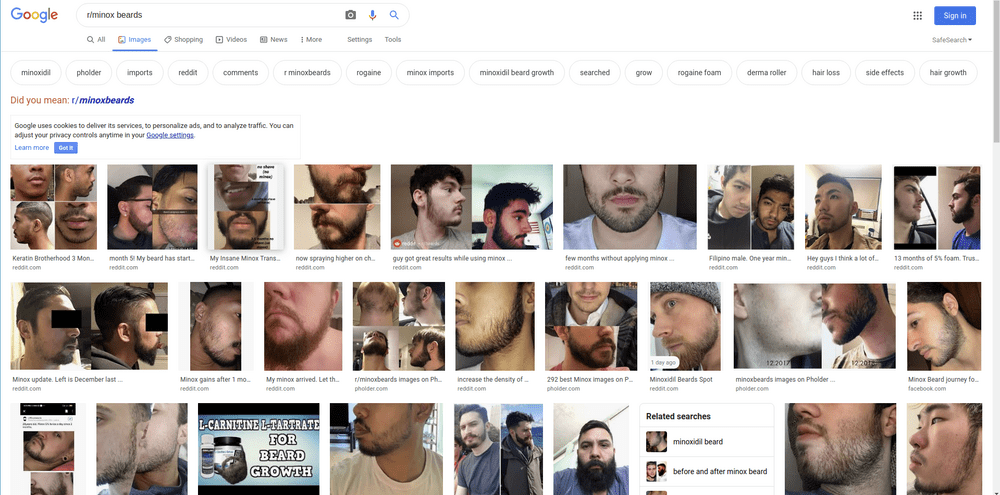1000x495 pixels.
Task: Open search by image camera icon
Action: pyautogui.click(x=350, y=15)
